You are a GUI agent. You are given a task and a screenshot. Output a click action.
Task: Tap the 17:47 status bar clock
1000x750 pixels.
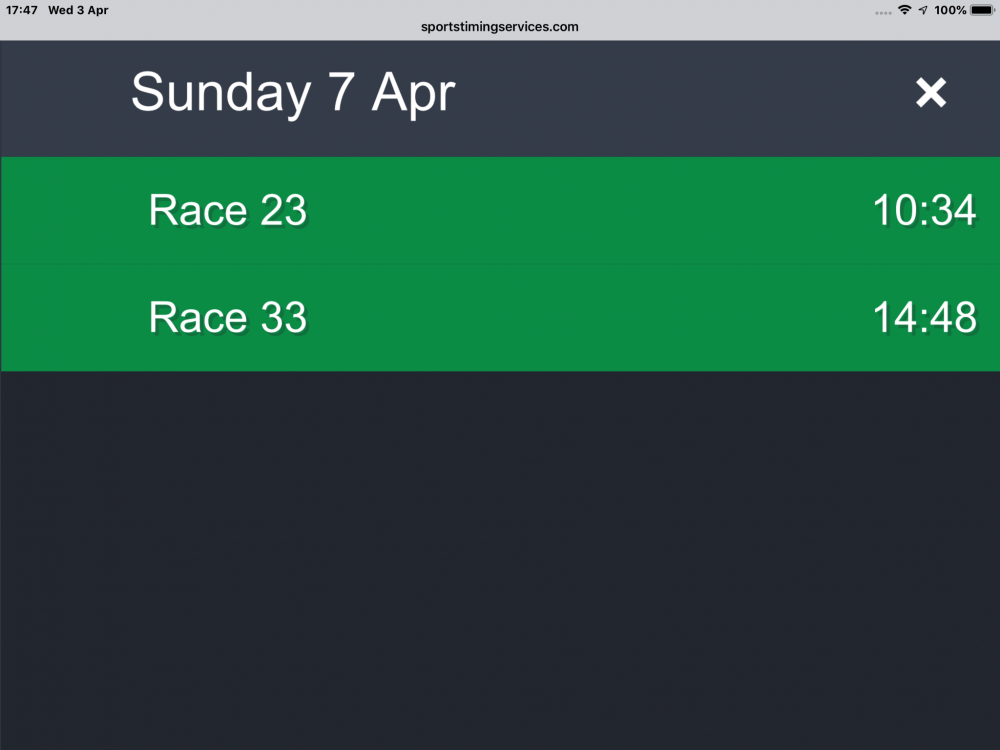(22, 10)
